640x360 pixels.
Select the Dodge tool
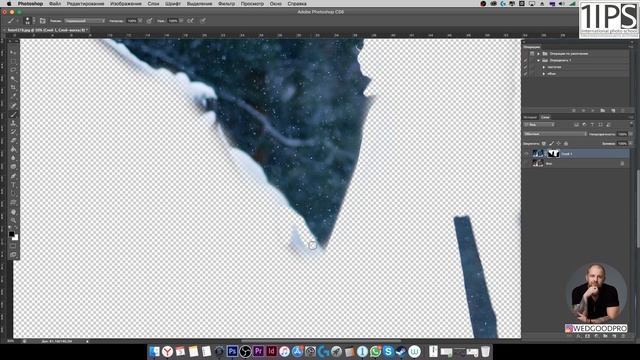click(13, 167)
